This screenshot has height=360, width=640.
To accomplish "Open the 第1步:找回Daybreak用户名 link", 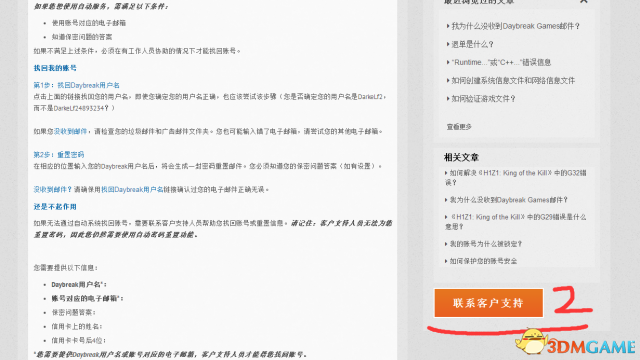I will pyautogui.click(x=76, y=85).
